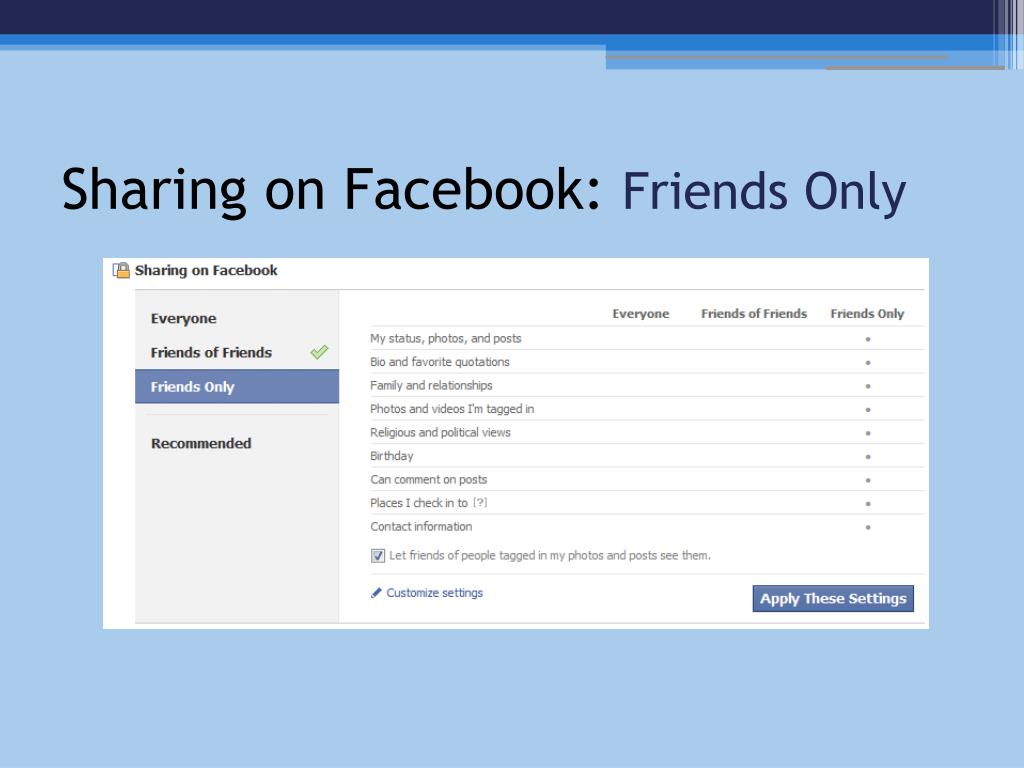
Task: Click the Friends Only dot for Contact information
Action: (x=868, y=527)
